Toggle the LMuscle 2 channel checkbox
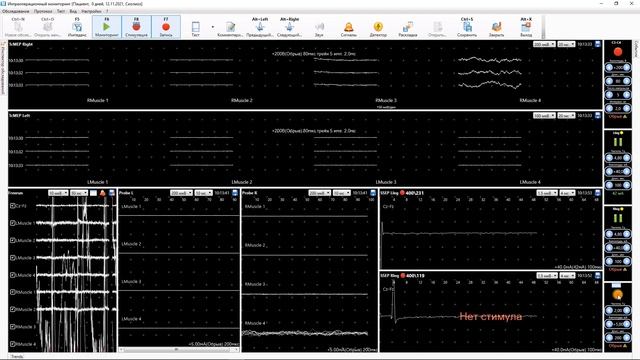Viewport: 640px width, 360px height. 13,240
